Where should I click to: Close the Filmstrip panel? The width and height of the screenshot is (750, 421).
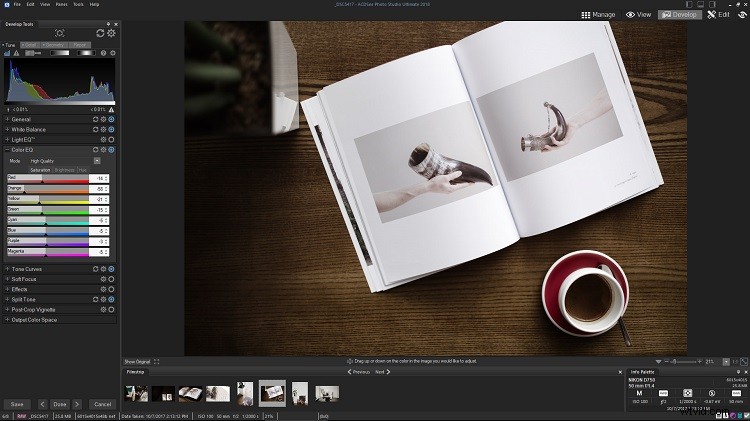tap(620, 372)
